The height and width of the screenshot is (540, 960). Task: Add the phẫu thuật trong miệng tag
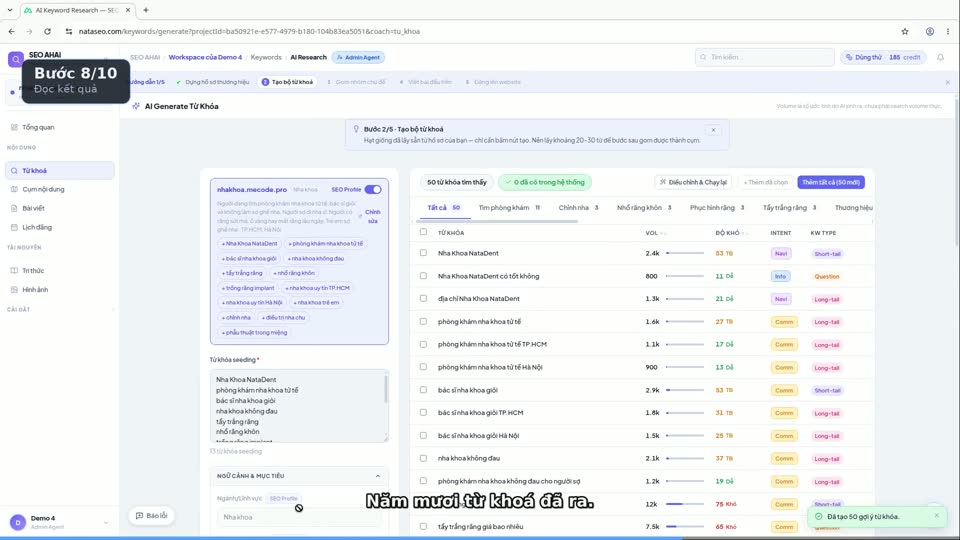(x=254, y=332)
